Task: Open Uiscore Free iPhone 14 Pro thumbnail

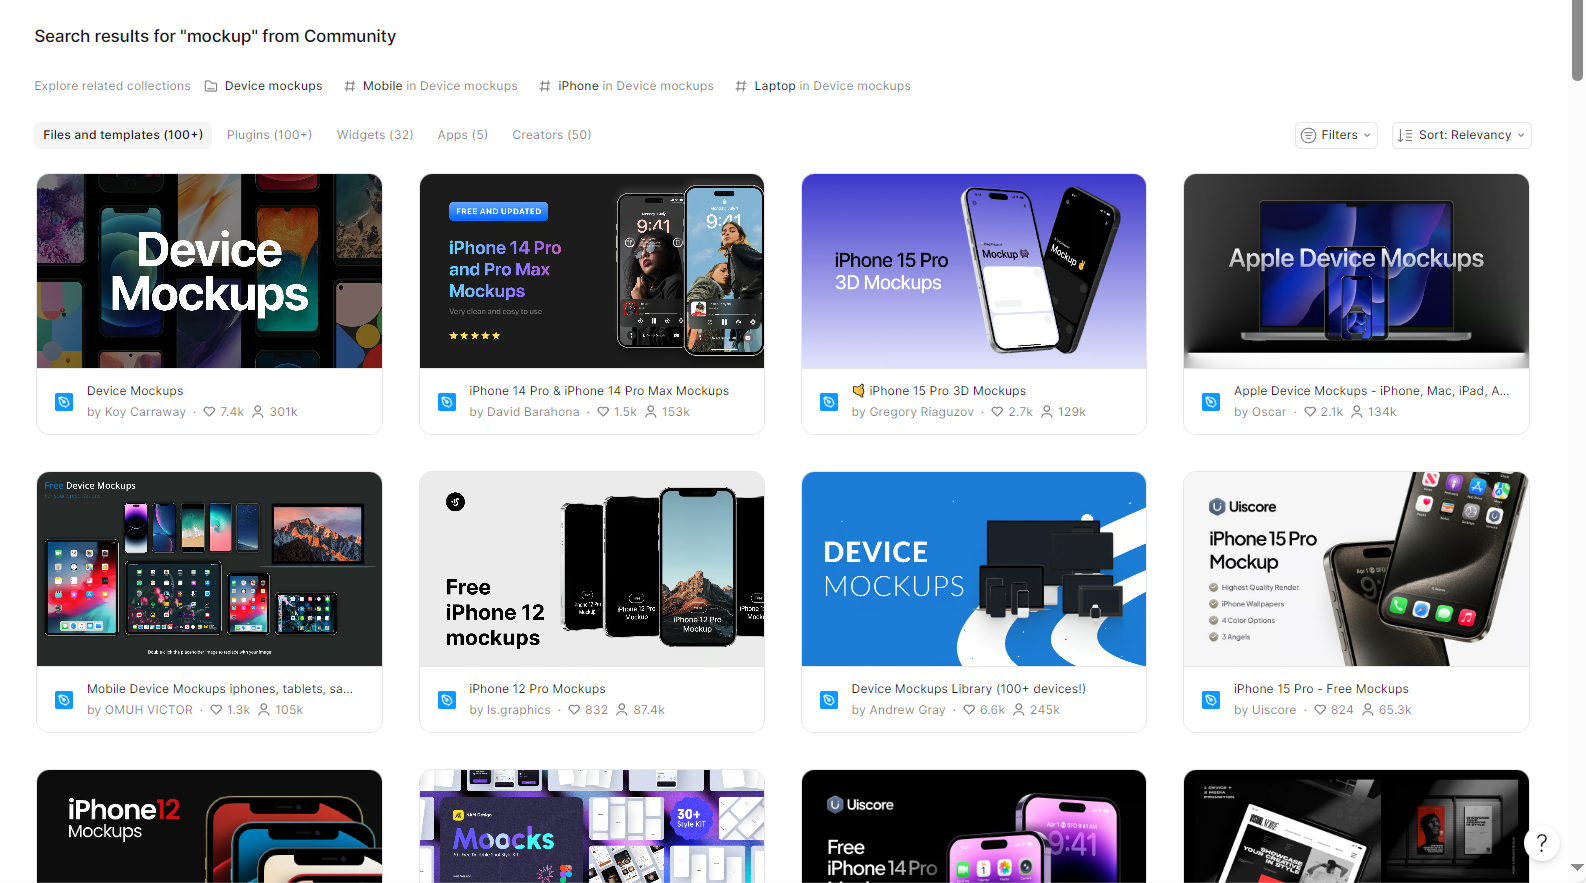Action: tap(974, 826)
